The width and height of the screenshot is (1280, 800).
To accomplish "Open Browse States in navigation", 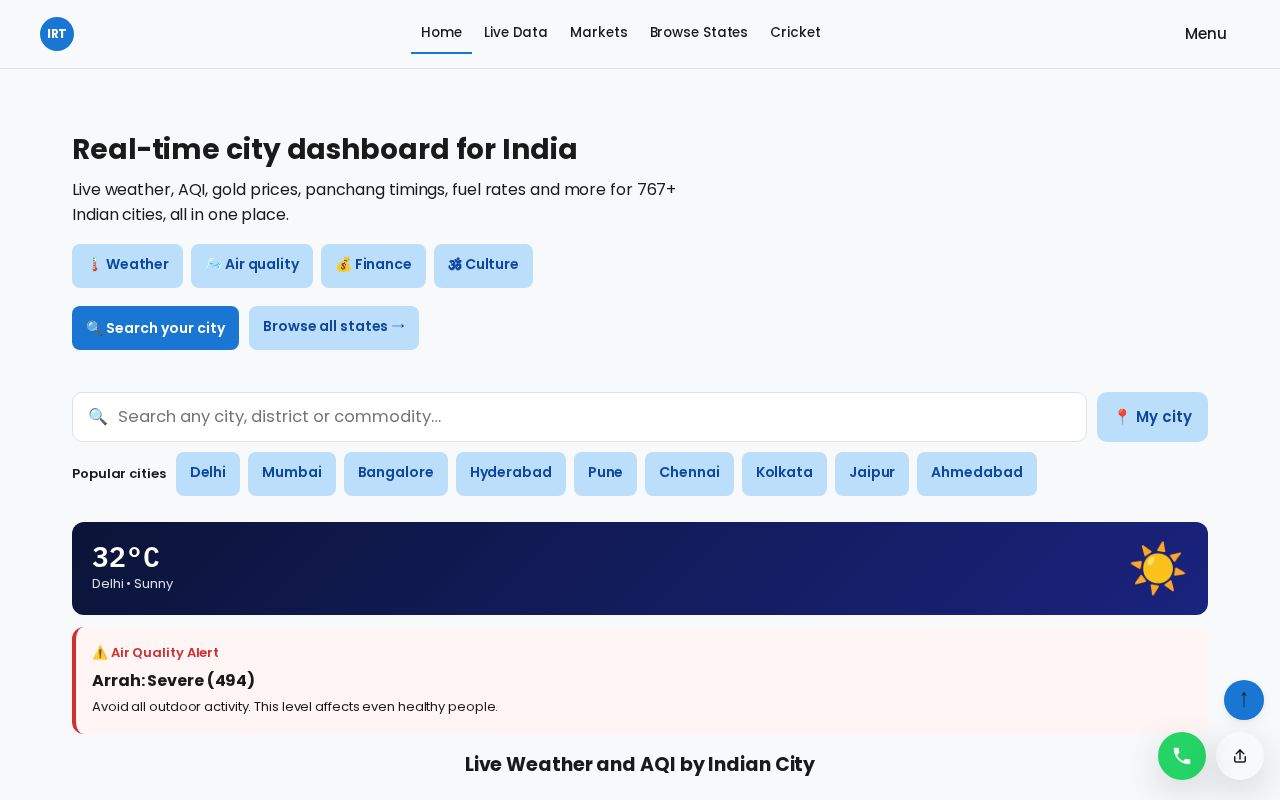I will coord(699,33).
